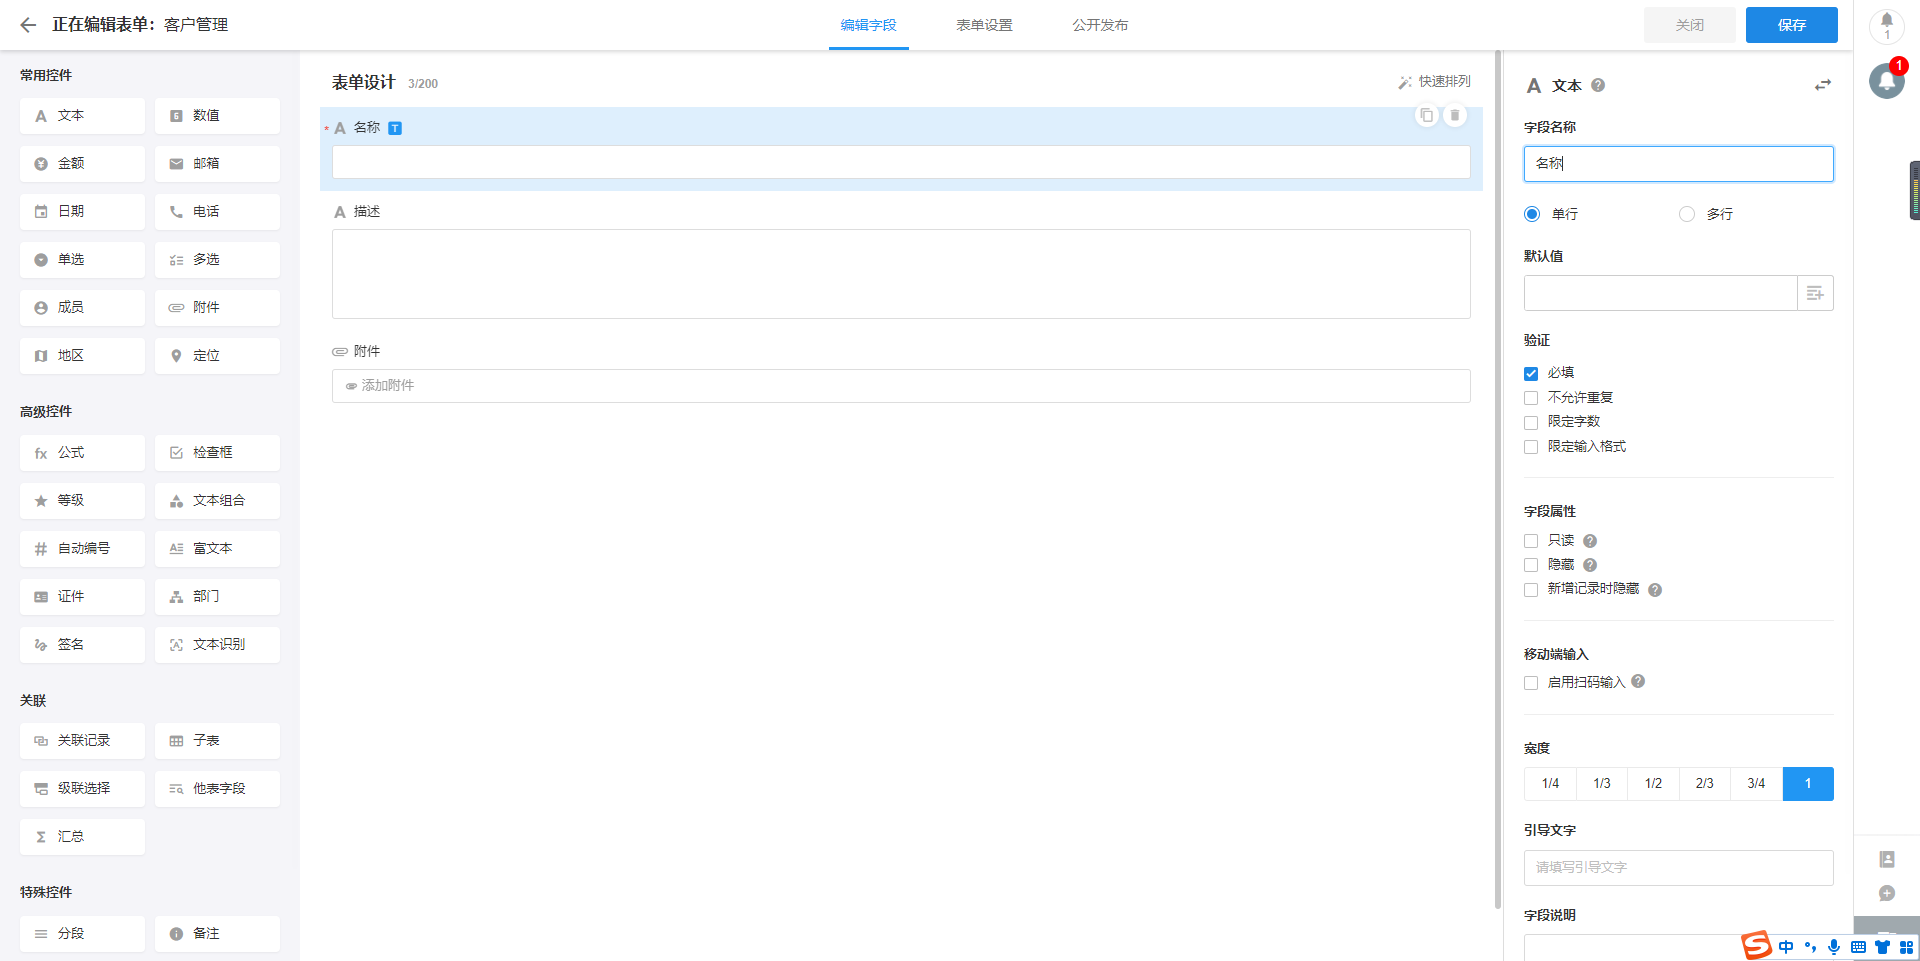Set field width to 2/3
1920x961 pixels.
[1705, 784]
